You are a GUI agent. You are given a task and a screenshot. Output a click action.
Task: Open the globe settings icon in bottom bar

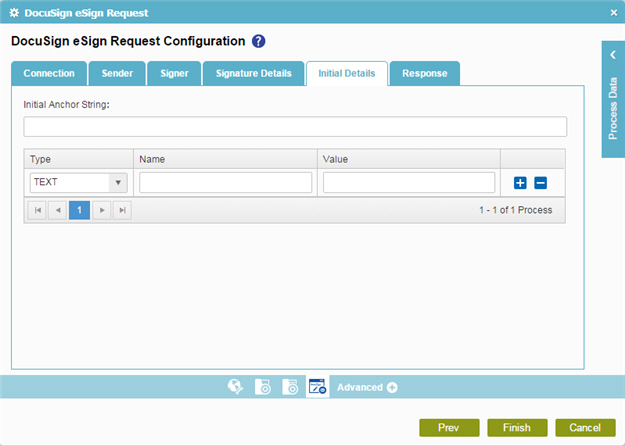[236, 387]
